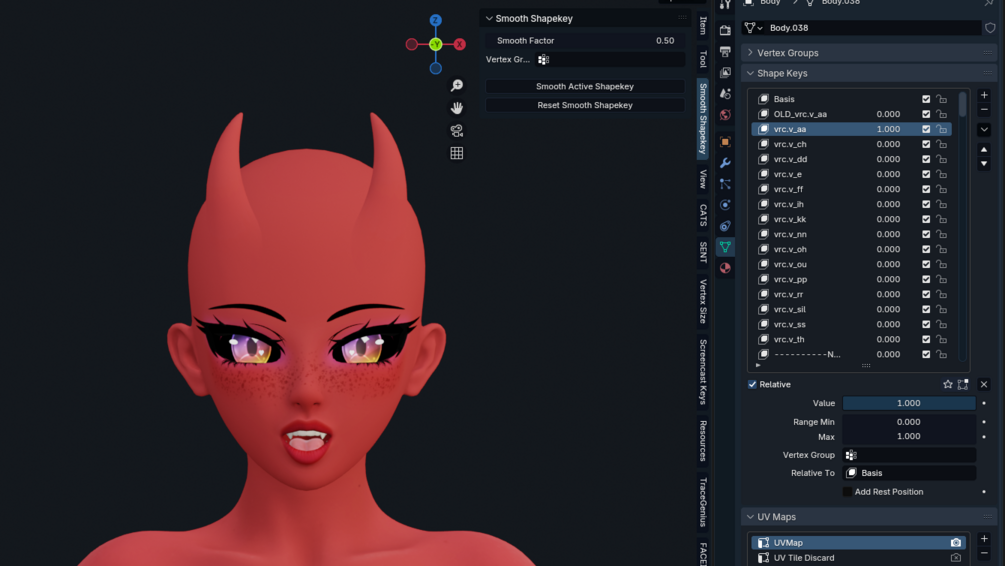Switch to the Screencast Keys sidebar tab
This screenshot has height=566, width=1005.
pos(703,372)
